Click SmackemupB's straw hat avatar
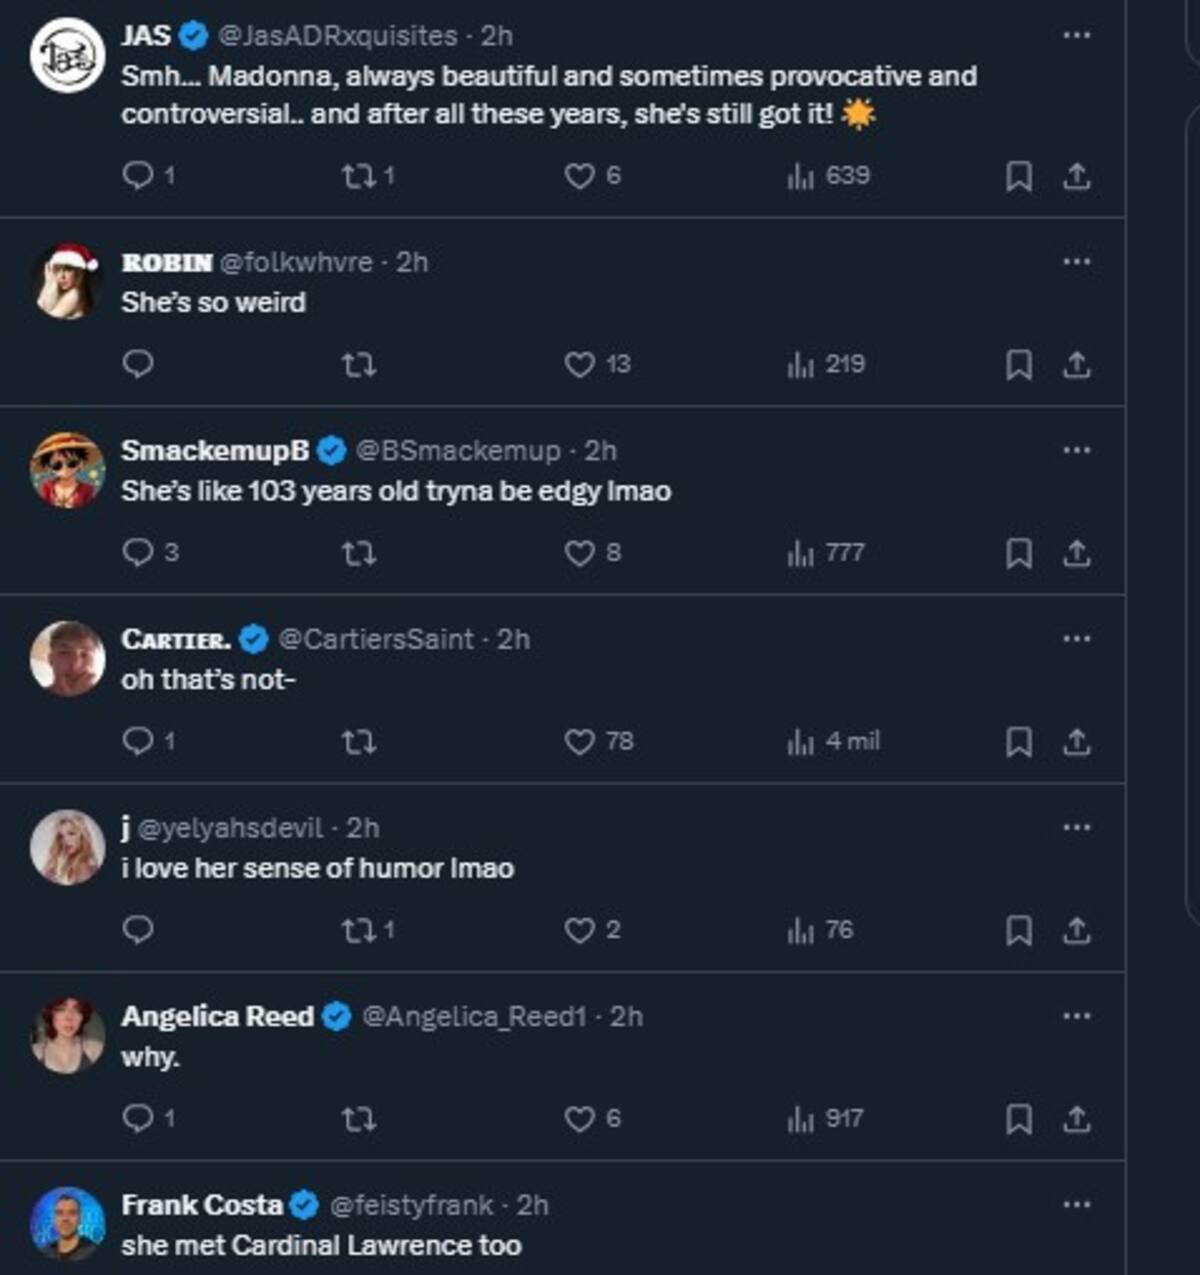Image resolution: width=1200 pixels, height=1275 pixels. [x=67, y=469]
